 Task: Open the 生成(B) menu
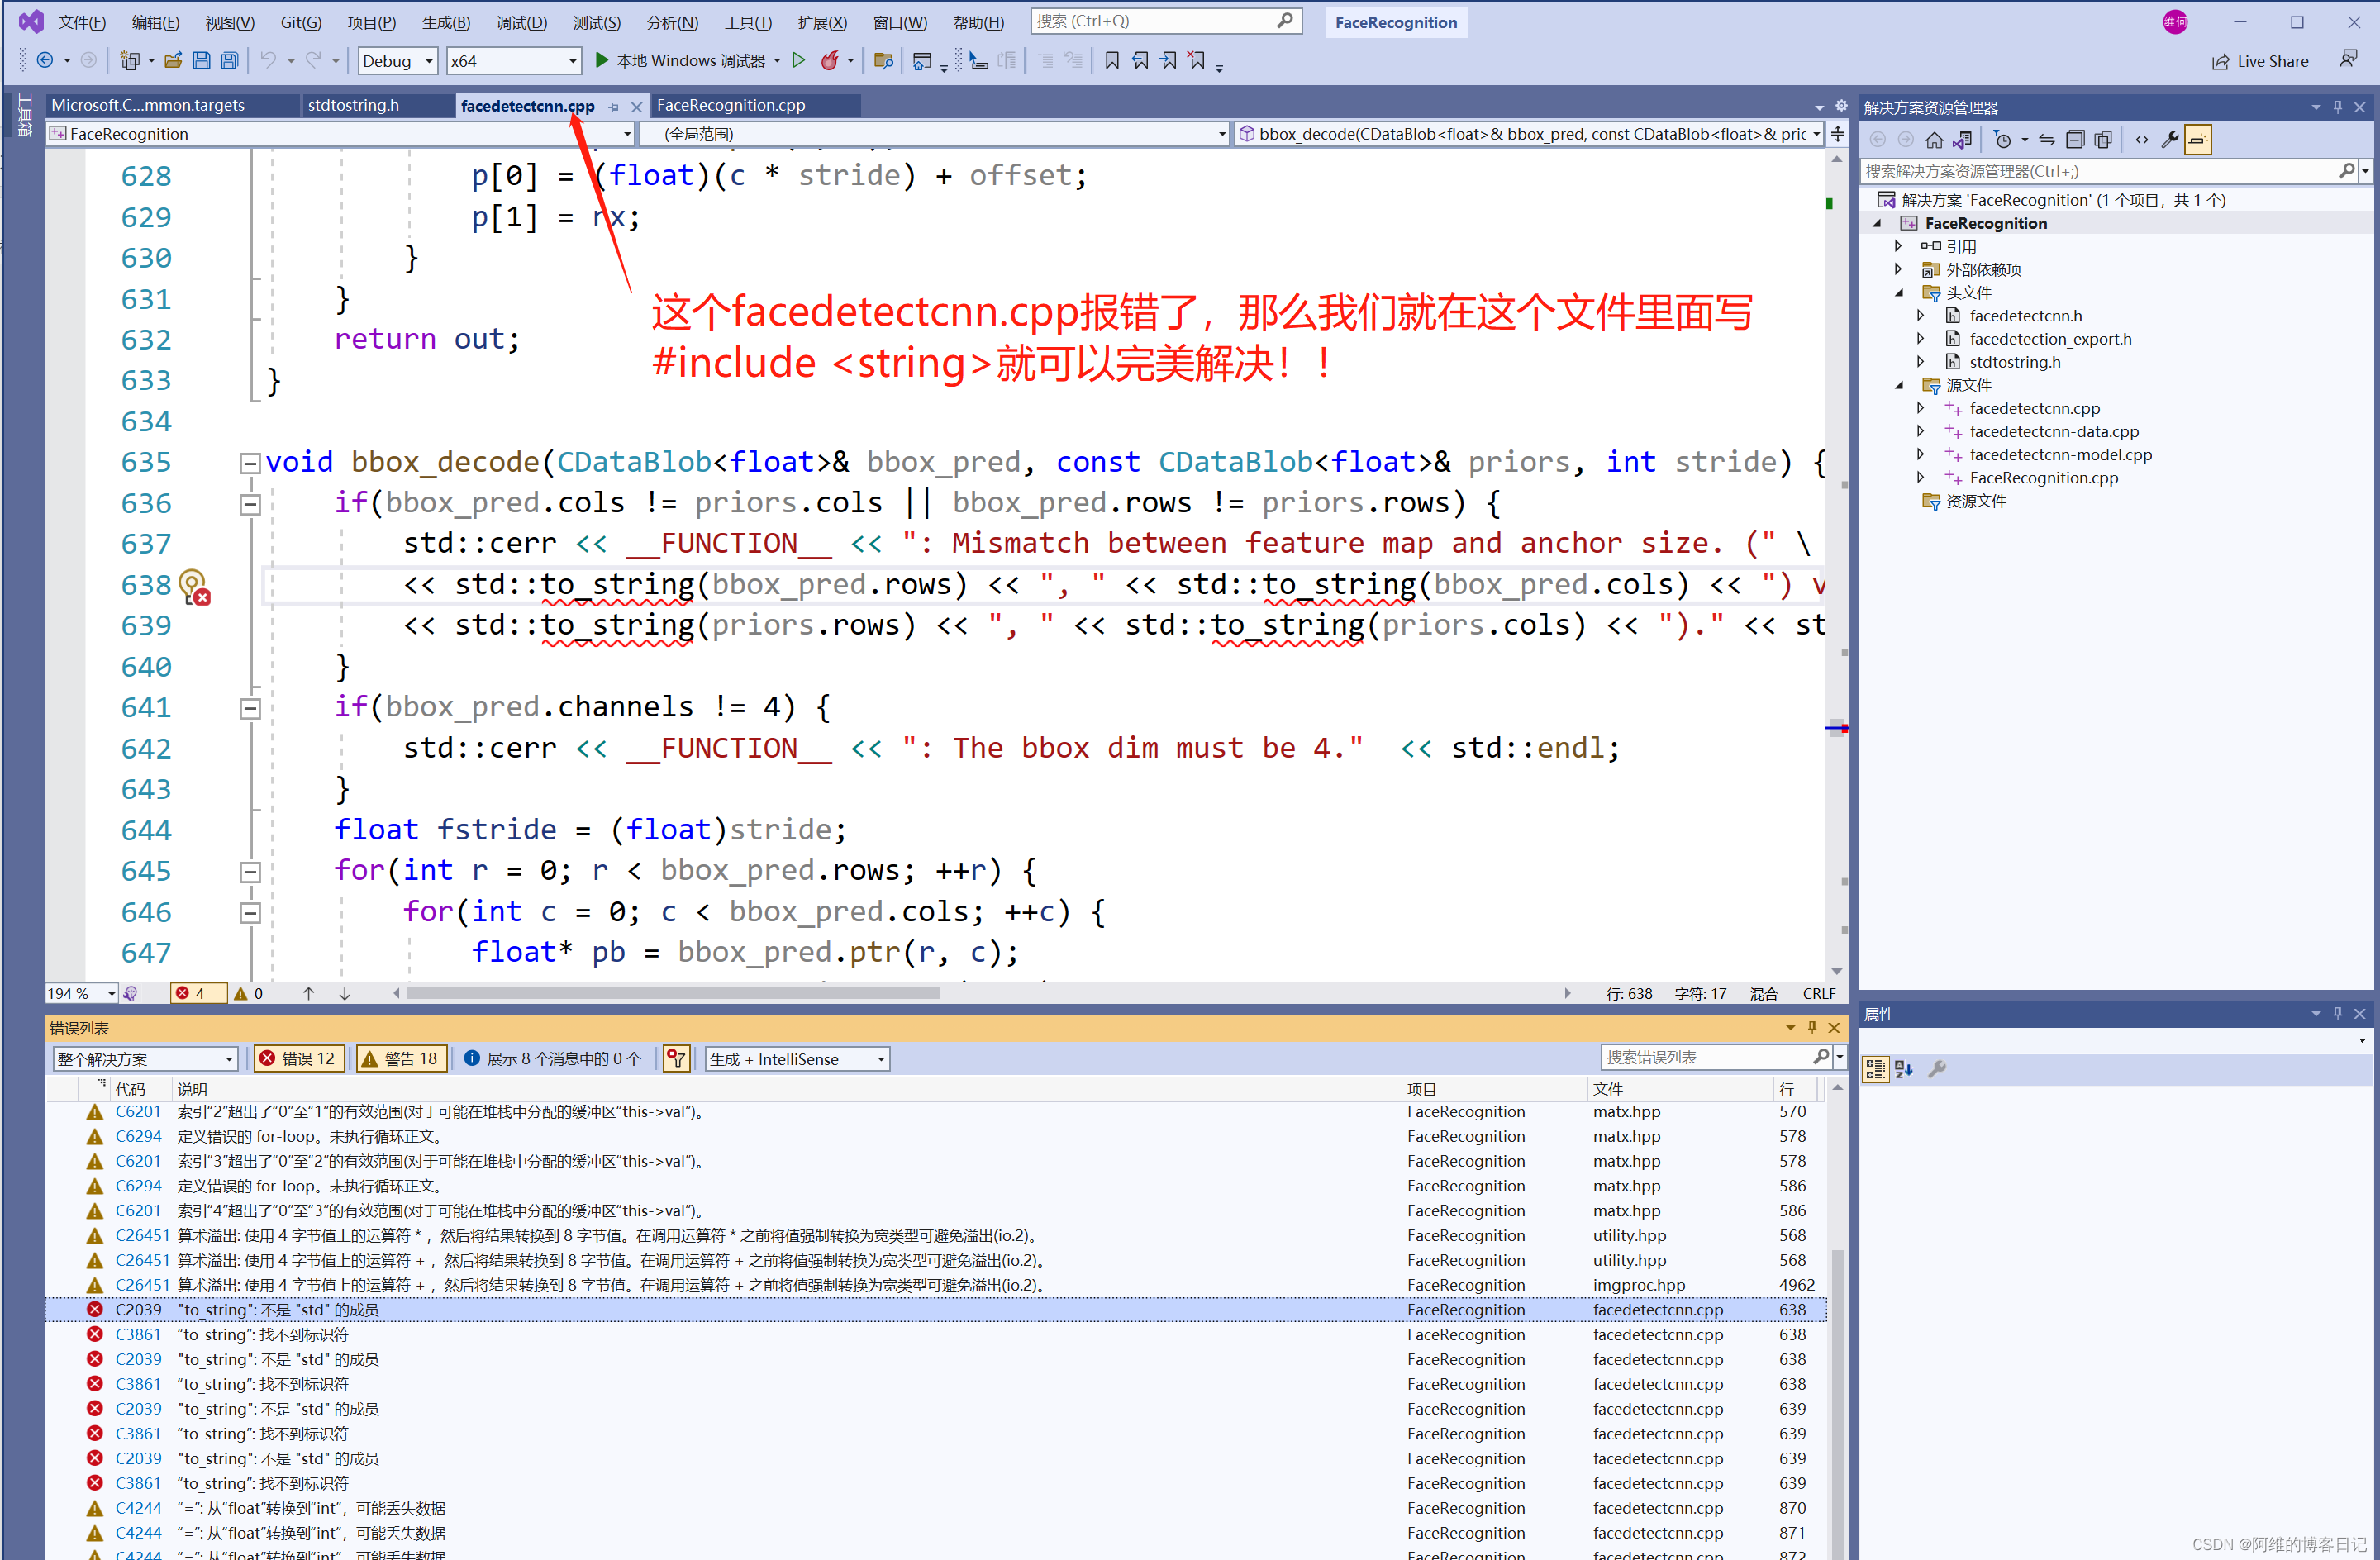click(x=445, y=22)
